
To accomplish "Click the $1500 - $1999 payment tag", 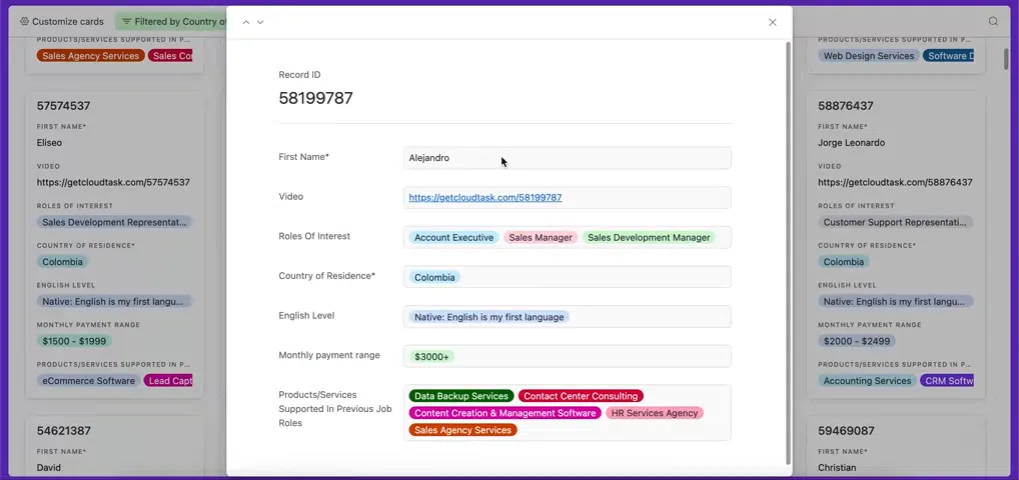I will (74, 341).
